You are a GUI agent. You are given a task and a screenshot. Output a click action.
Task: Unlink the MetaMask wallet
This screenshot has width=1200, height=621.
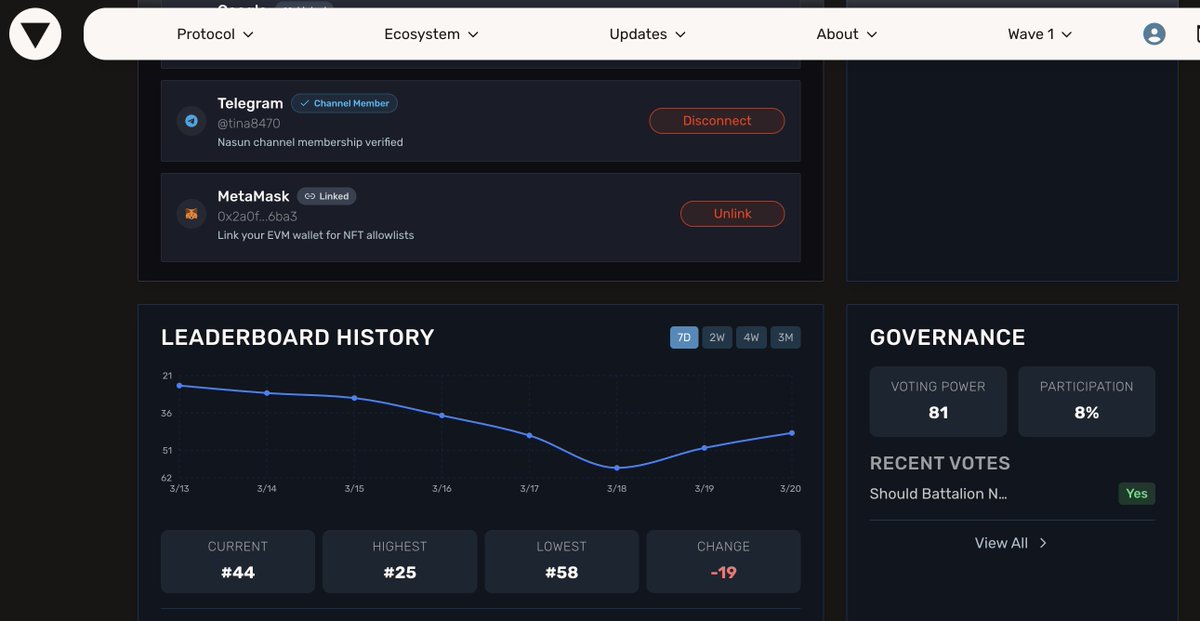pos(732,214)
